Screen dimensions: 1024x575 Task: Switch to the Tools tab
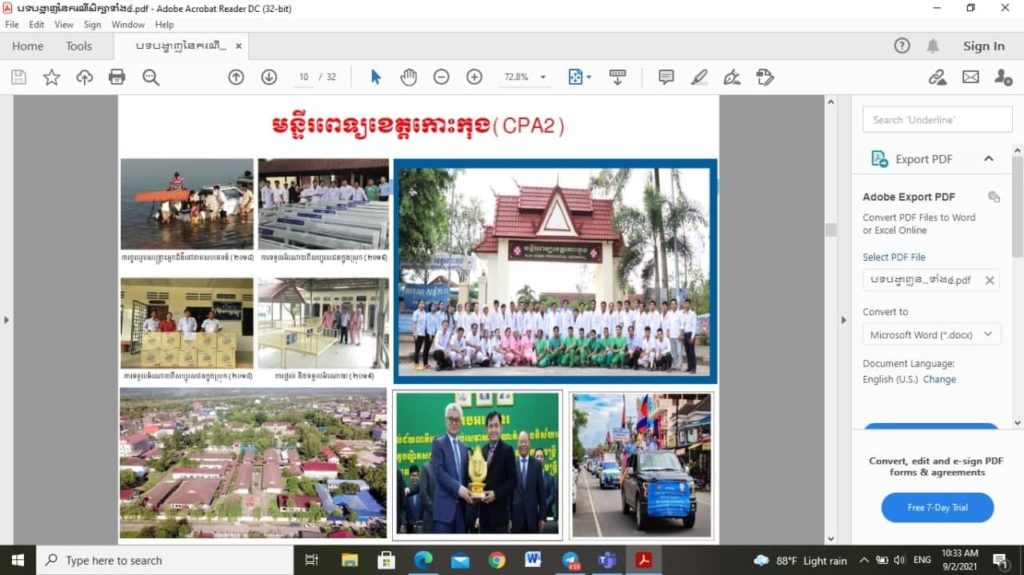click(x=79, y=46)
